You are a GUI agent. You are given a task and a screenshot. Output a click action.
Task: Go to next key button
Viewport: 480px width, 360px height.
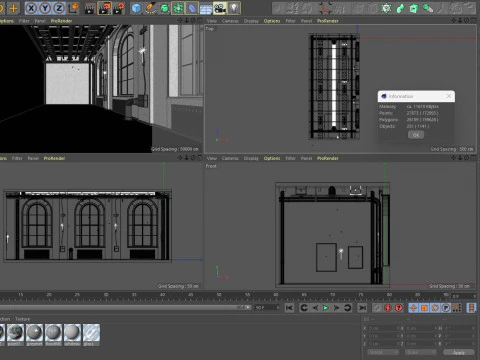(x=347, y=308)
